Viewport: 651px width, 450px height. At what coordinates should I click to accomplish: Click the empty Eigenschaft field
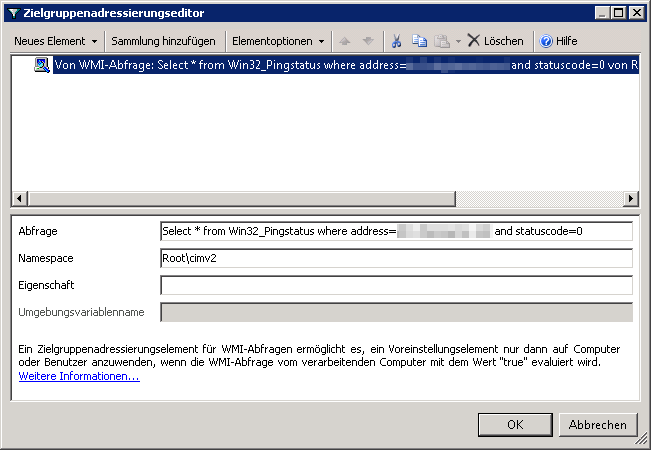(x=395, y=285)
